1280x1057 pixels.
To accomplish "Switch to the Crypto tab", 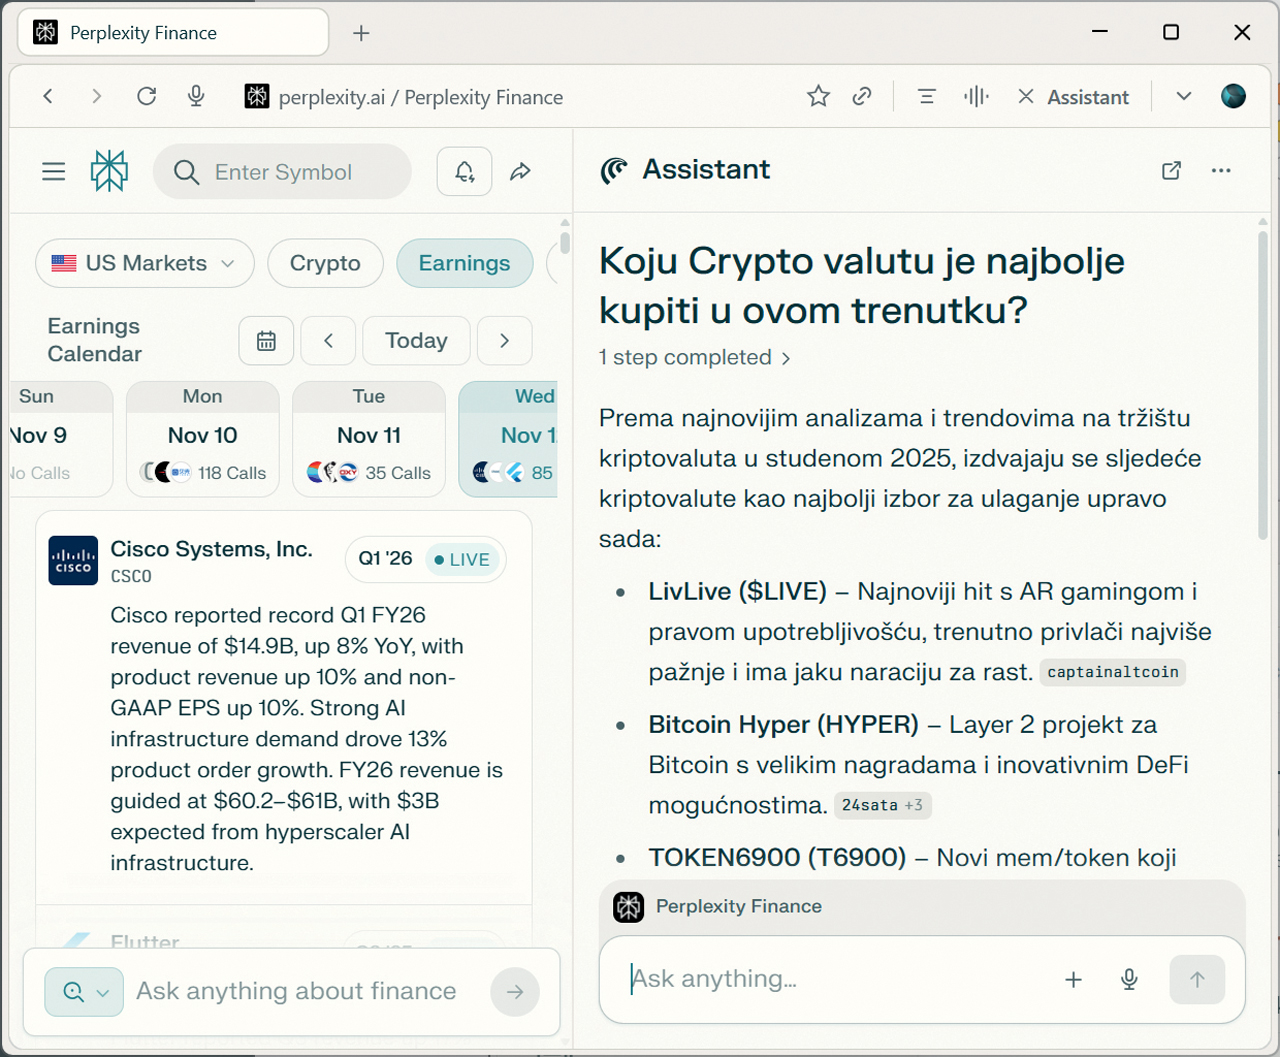I will point(325,263).
